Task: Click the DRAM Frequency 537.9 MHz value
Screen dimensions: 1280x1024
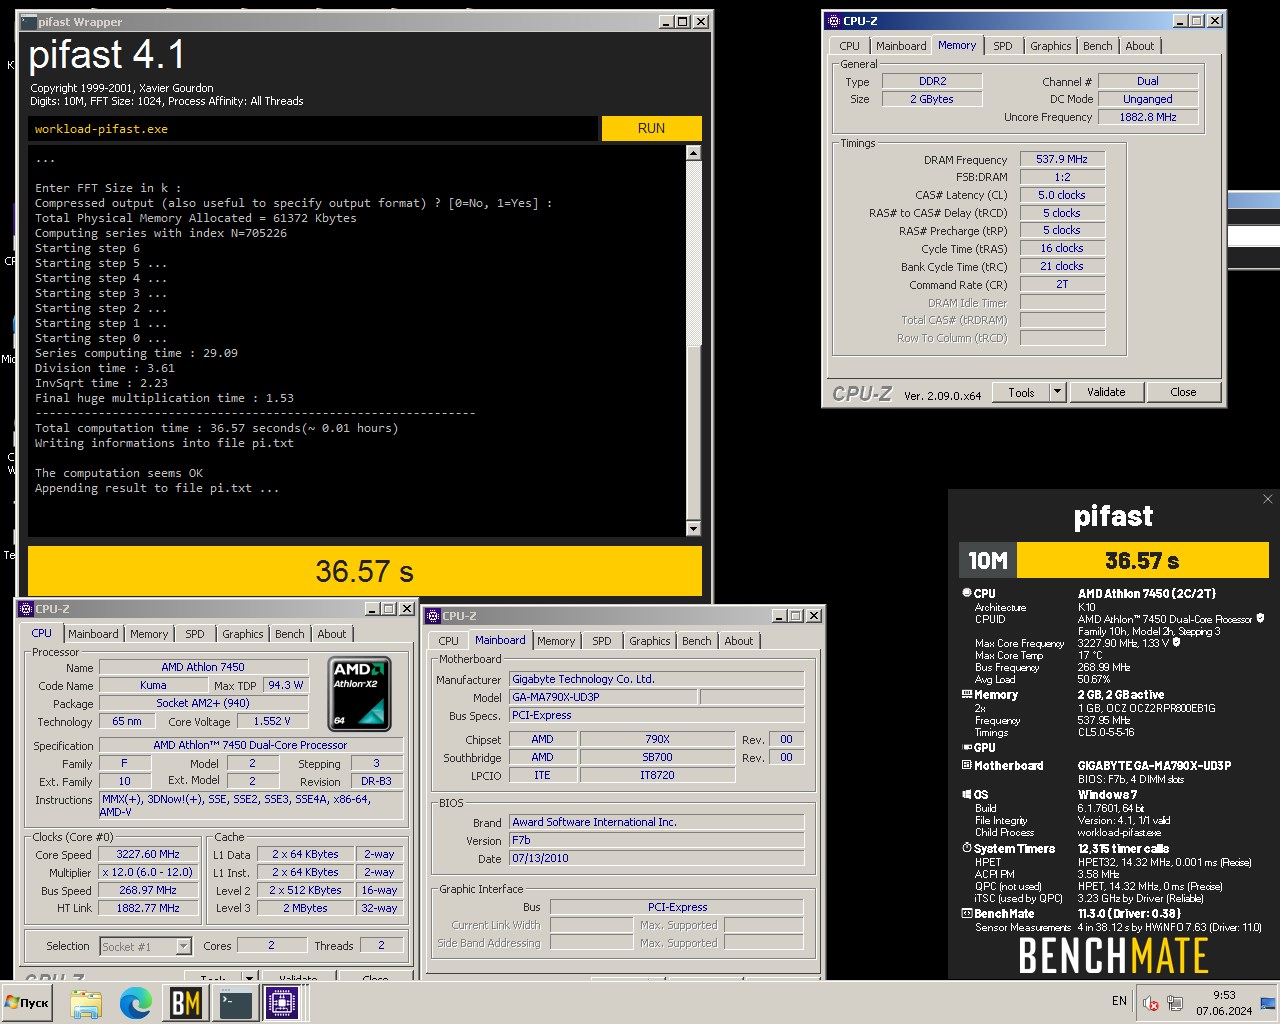Action: coord(1062,159)
